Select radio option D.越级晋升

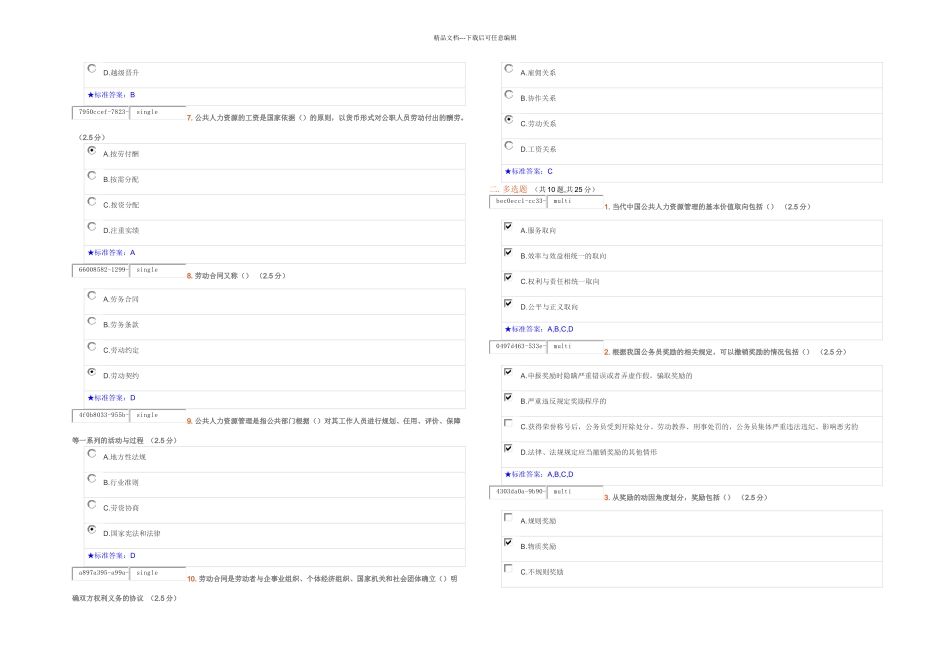pyautogui.click(x=91, y=68)
